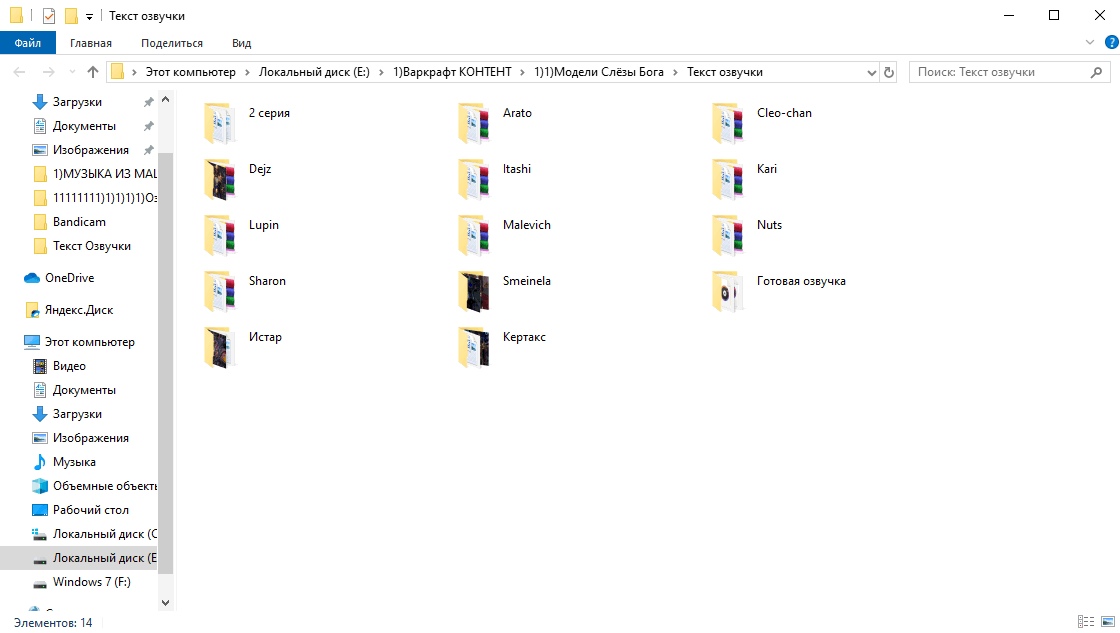This screenshot has width=1120, height=633.
Task: Open the Истар folder icon
Action: coord(219,347)
